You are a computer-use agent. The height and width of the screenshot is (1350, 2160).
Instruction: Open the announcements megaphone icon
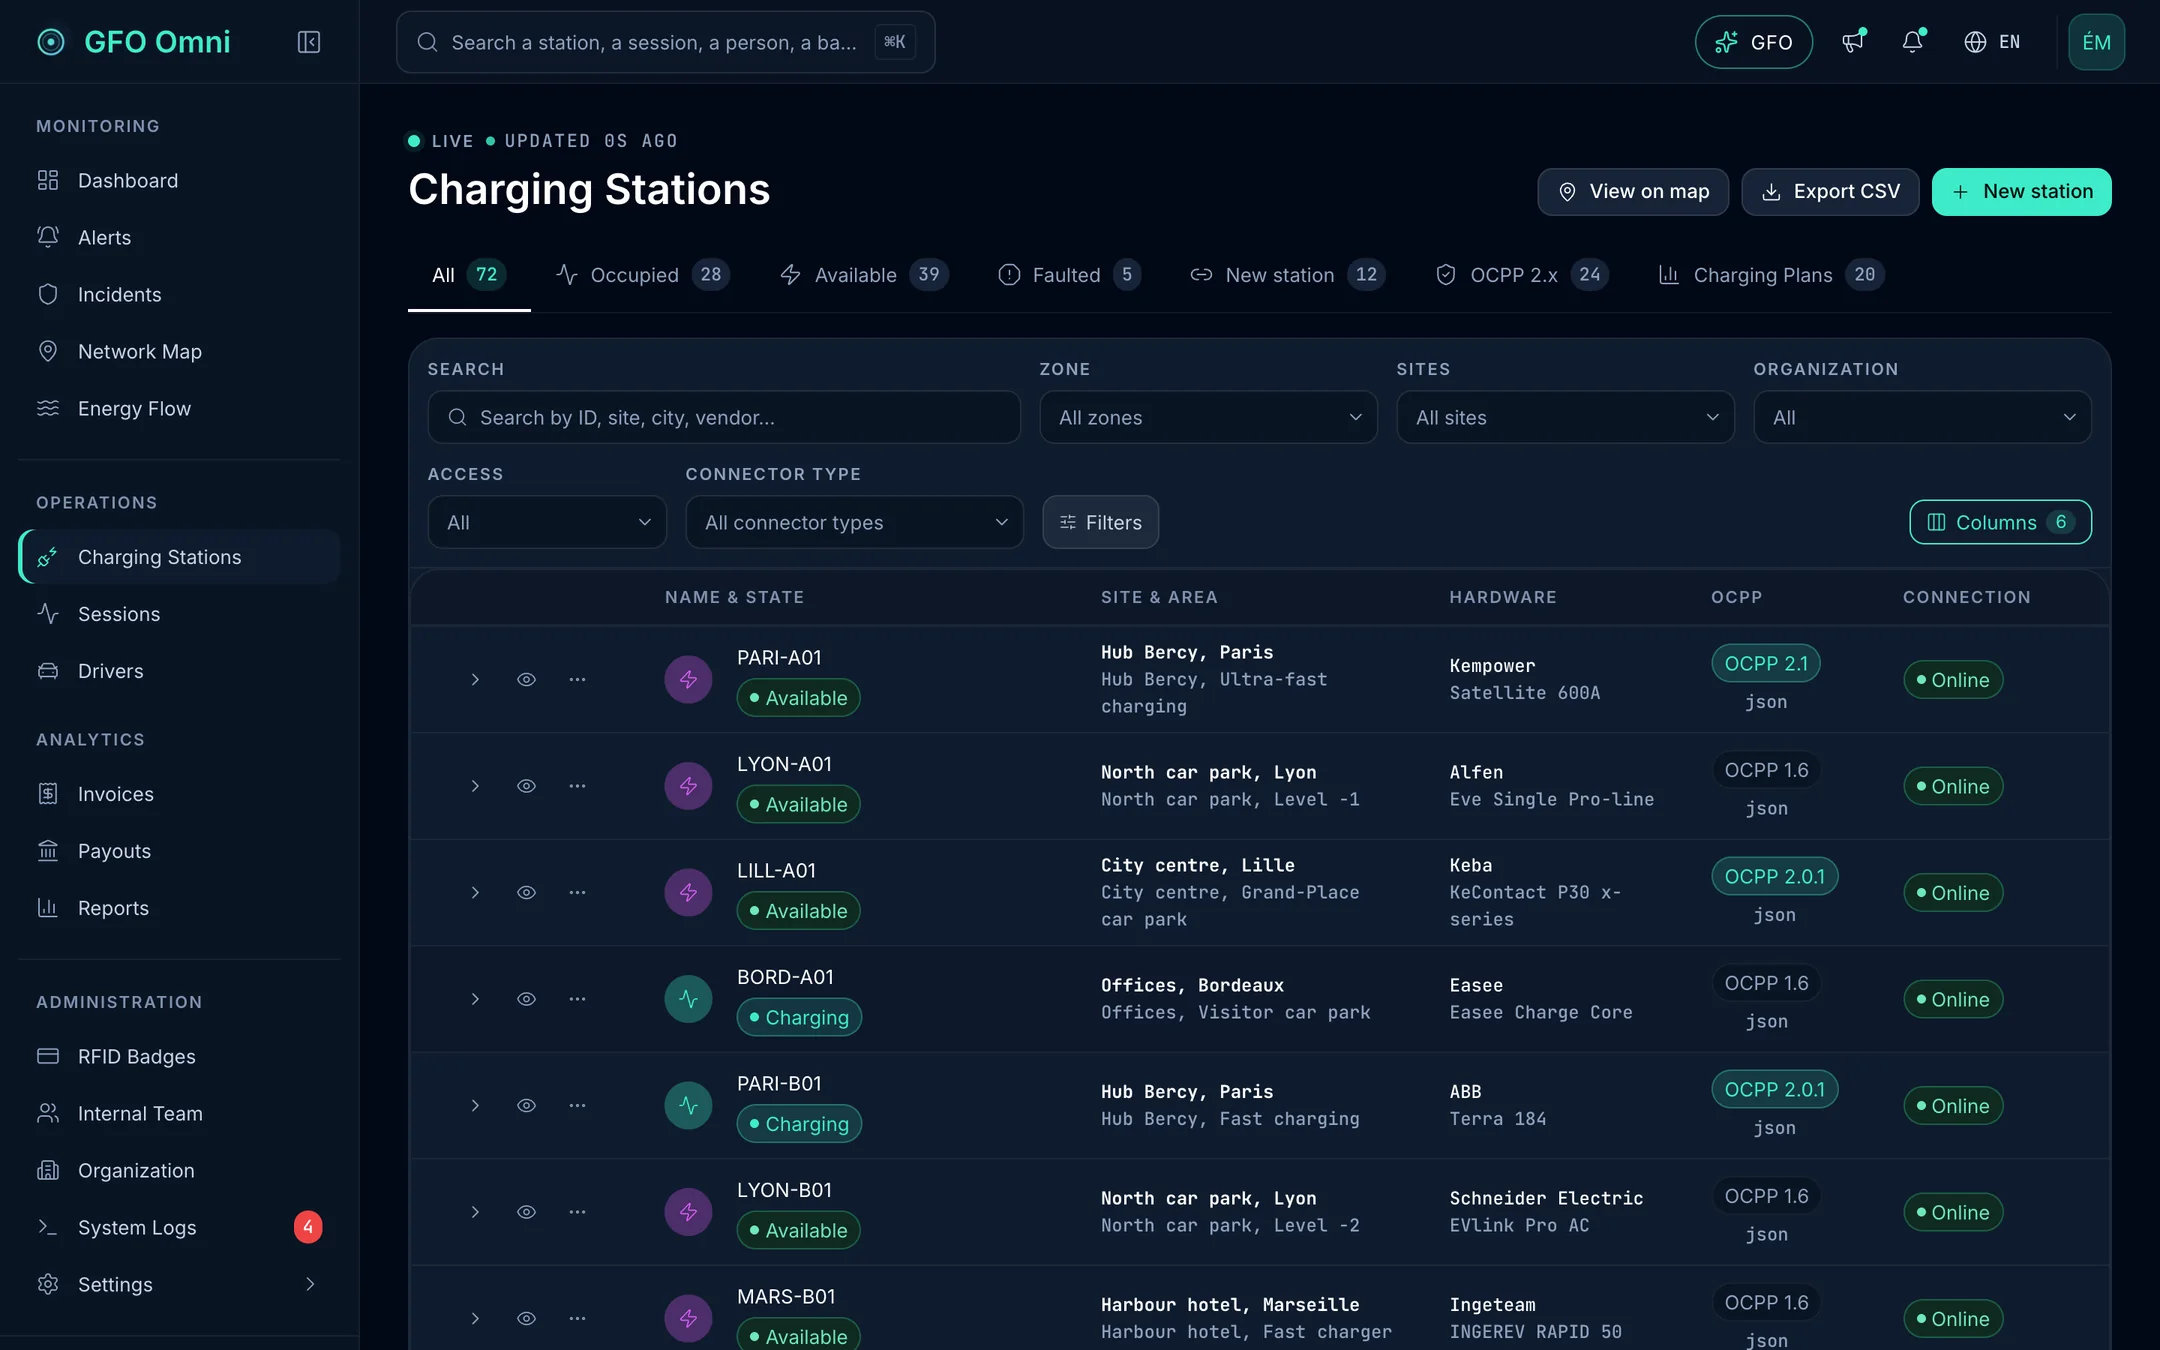[x=1853, y=42]
